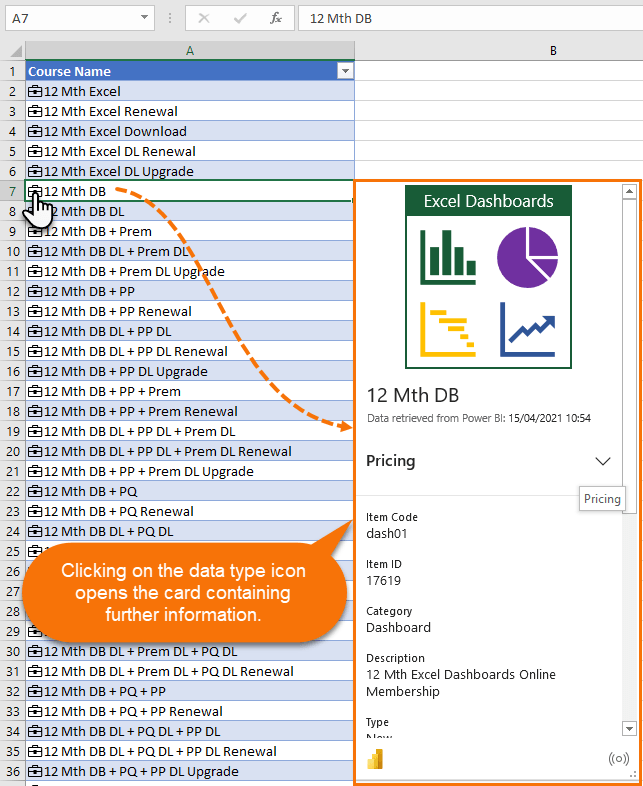643x786 pixels.
Task: Collapse the Pricing section chevron
Action: (x=603, y=461)
